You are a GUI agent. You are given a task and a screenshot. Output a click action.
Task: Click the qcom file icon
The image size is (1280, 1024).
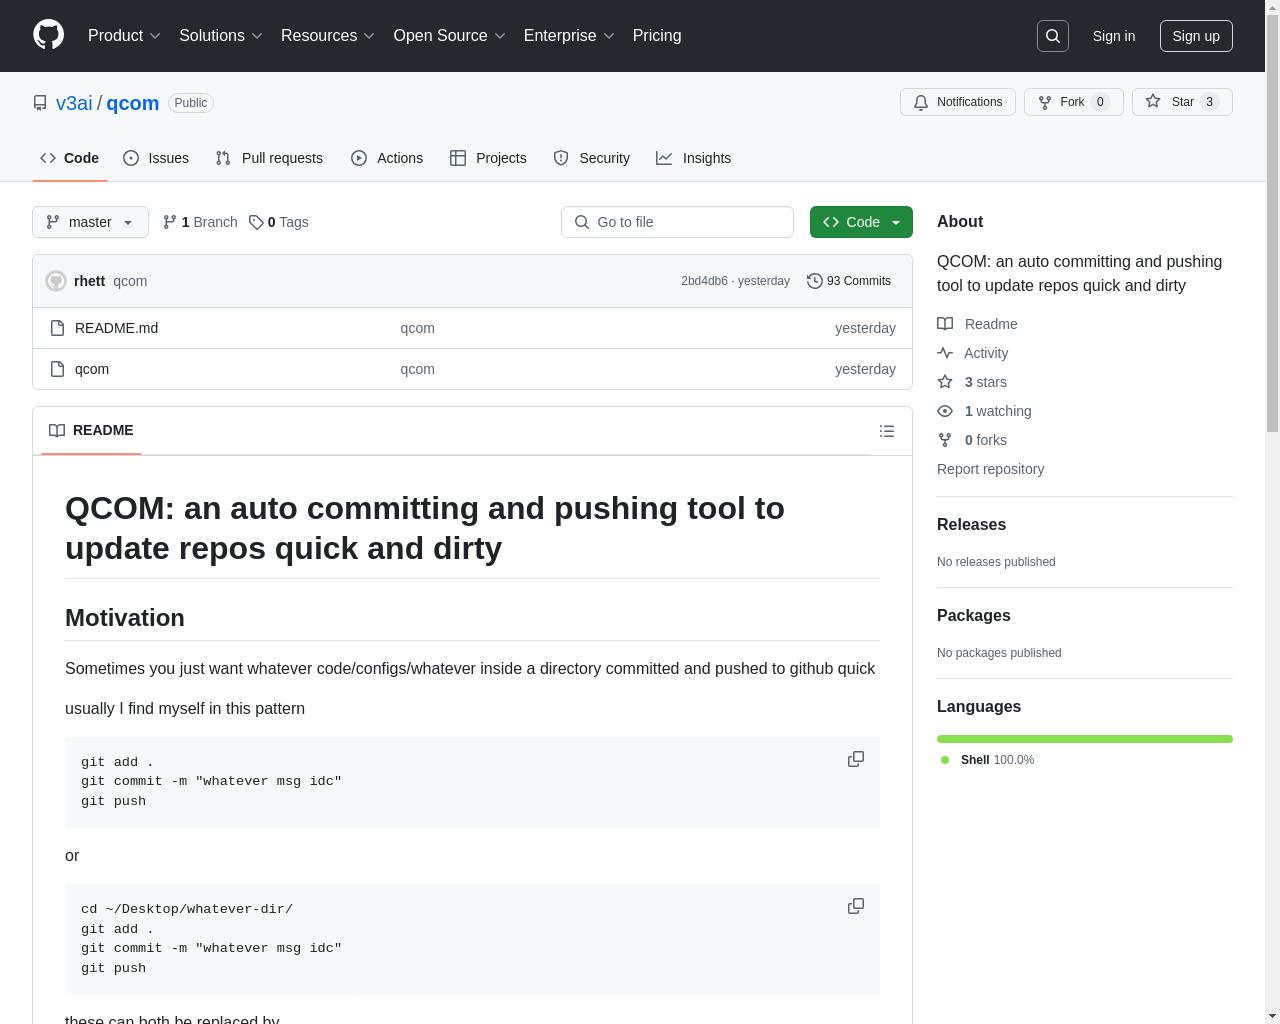(x=58, y=369)
